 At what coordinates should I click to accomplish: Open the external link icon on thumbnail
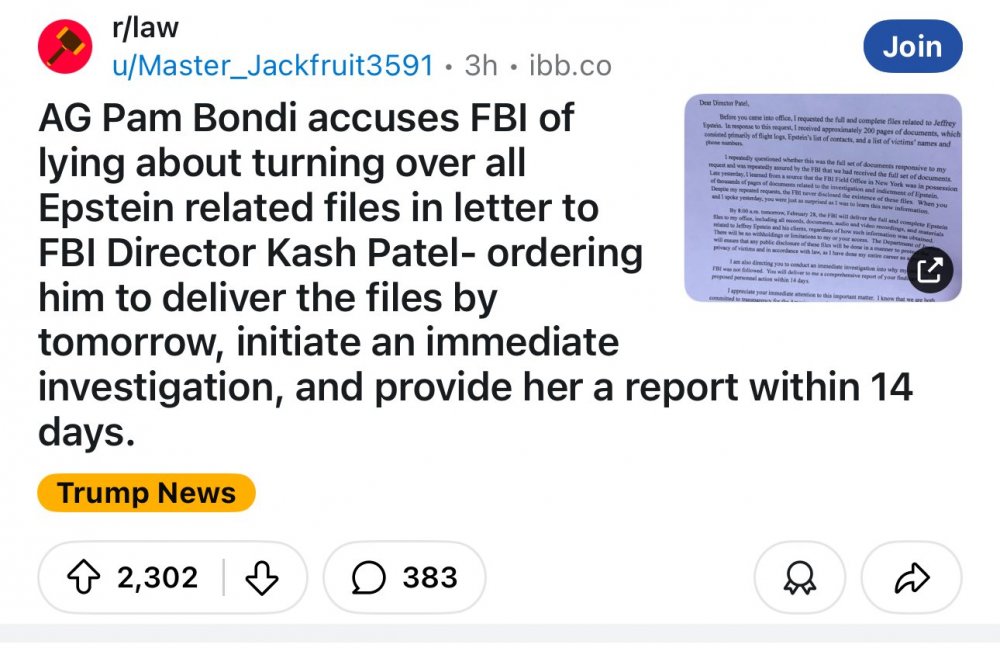click(x=929, y=268)
